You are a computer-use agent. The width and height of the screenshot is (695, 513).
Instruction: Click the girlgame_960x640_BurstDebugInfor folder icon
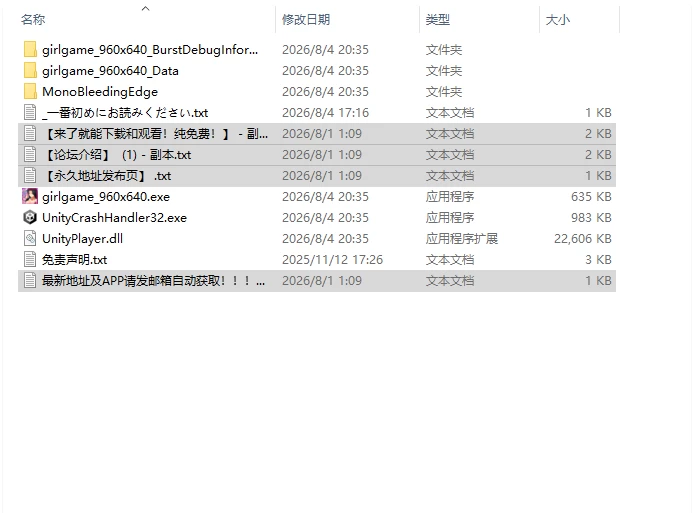click(x=30, y=50)
